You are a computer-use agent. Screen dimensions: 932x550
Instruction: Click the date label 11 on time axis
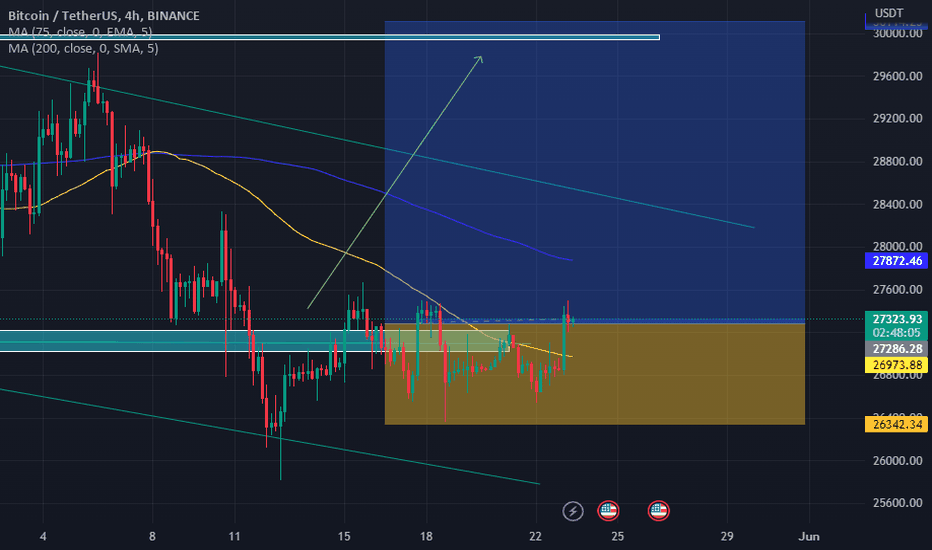coord(234,536)
